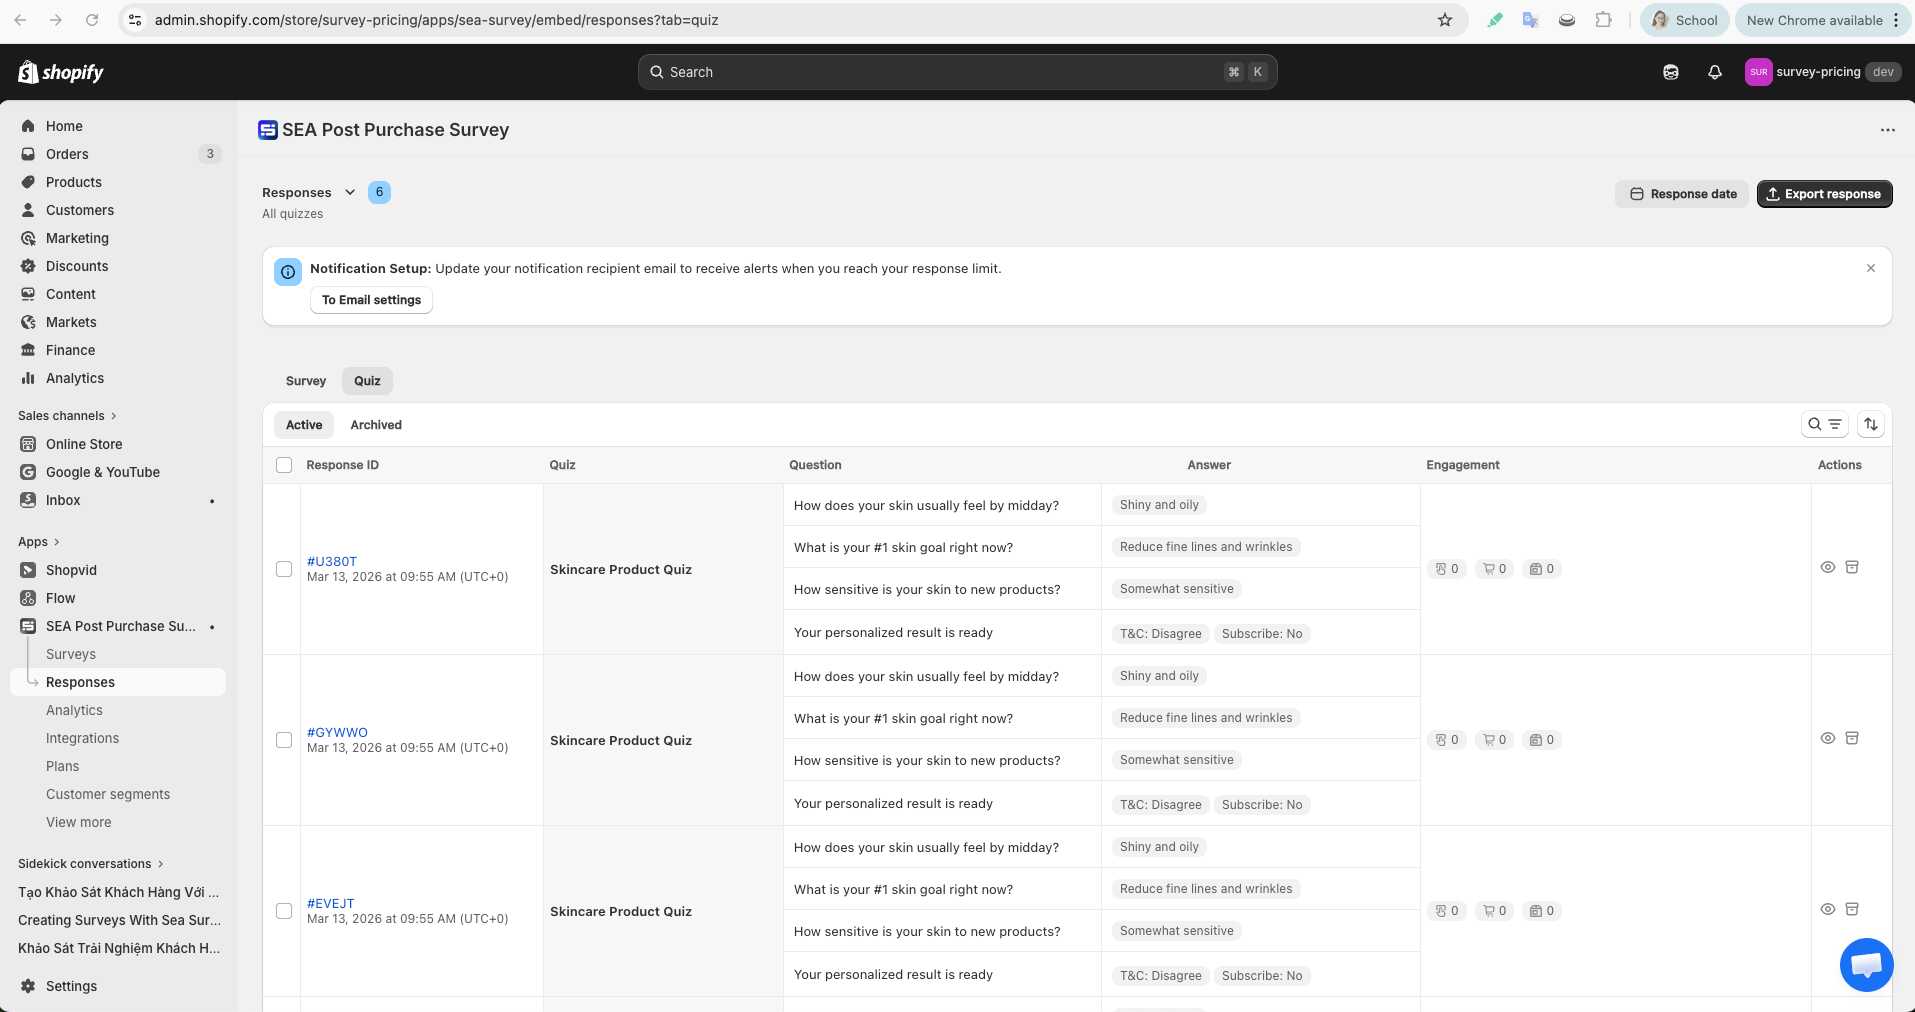
Task: Click the Settings gear icon
Action: point(28,986)
